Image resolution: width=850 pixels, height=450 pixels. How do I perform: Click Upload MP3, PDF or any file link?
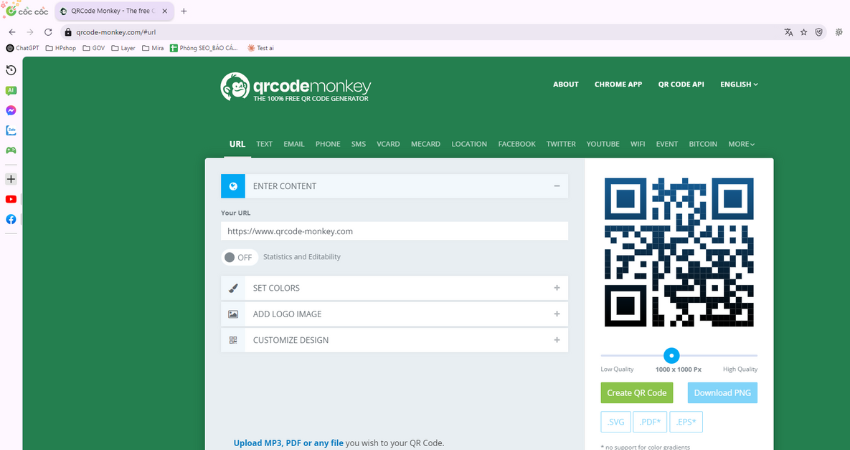point(288,443)
